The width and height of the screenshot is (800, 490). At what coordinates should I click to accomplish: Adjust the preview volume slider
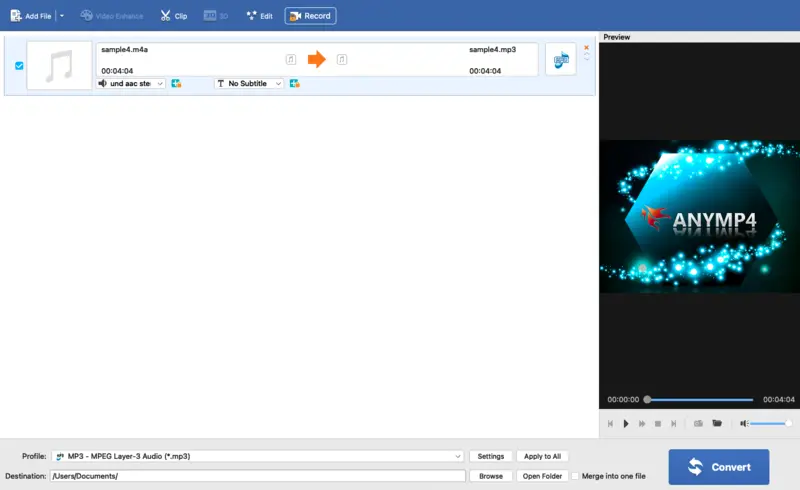770,423
